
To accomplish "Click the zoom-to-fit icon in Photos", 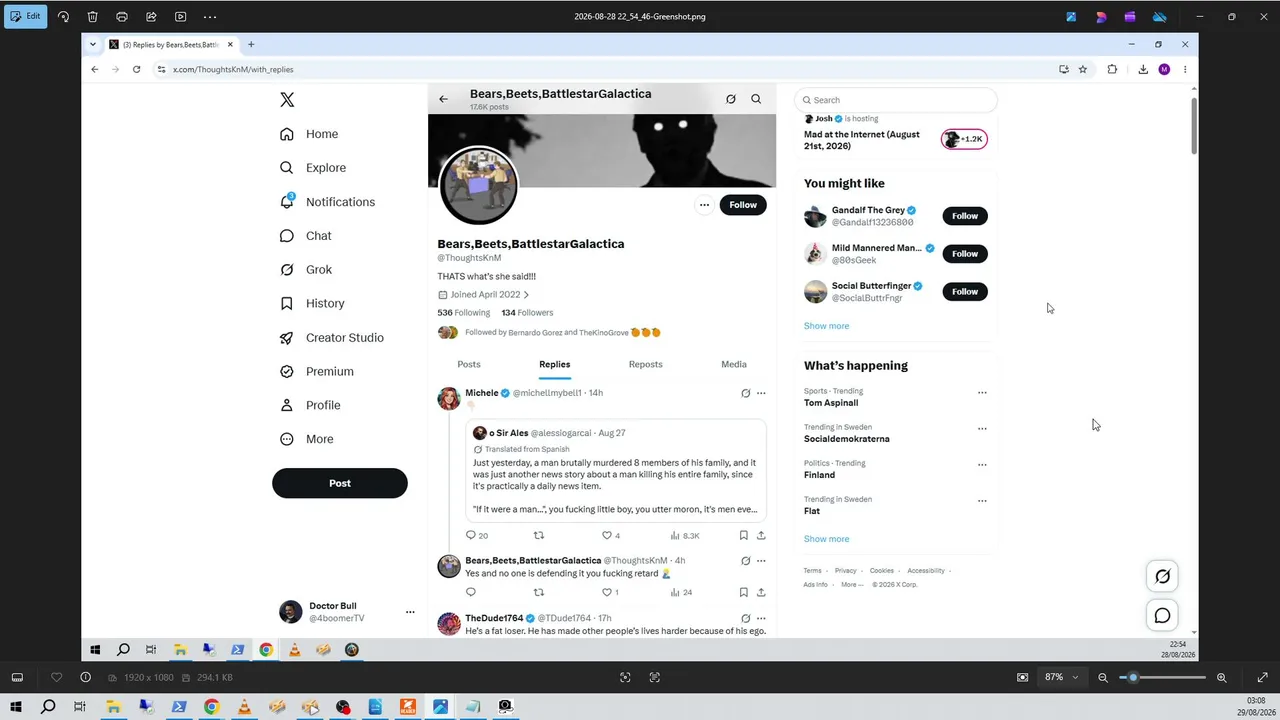I will pyautogui.click(x=625, y=677).
